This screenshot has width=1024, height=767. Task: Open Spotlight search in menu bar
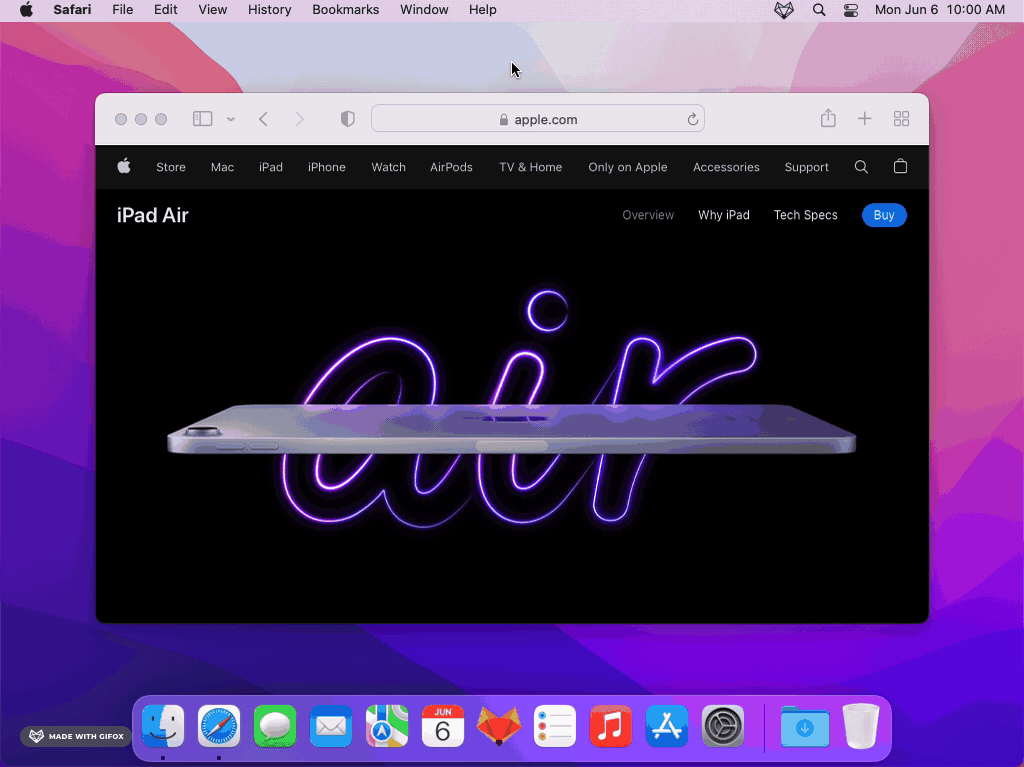tap(819, 10)
